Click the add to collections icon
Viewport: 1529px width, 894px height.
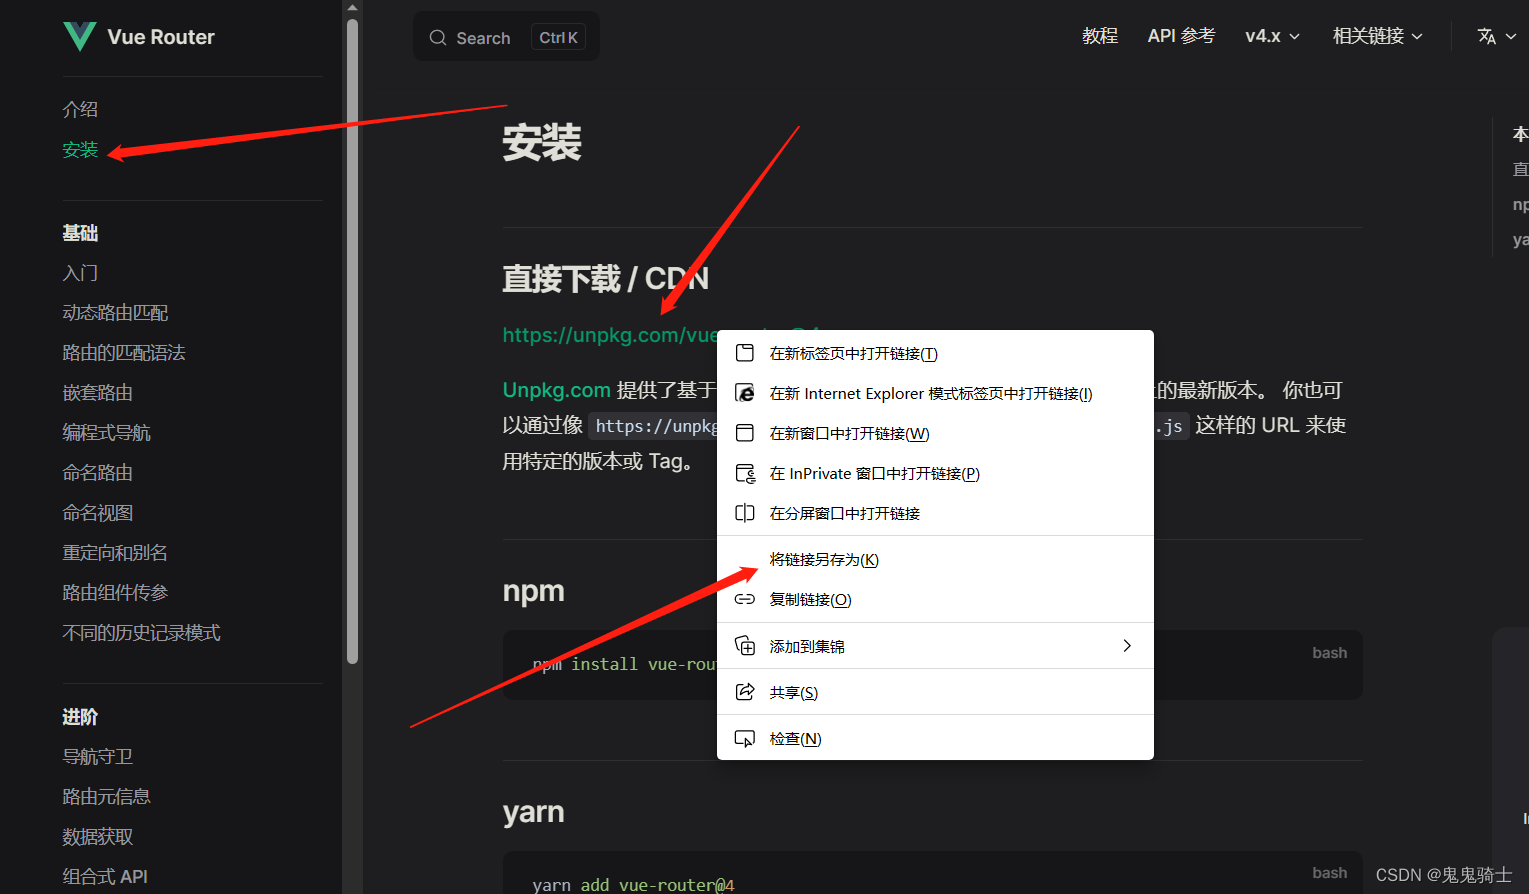[745, 646]
